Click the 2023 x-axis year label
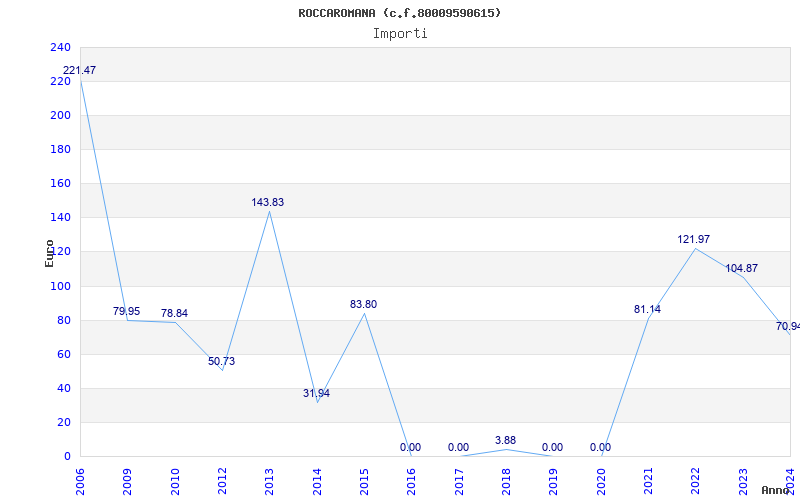800x500 pixels. pos(743,482)
